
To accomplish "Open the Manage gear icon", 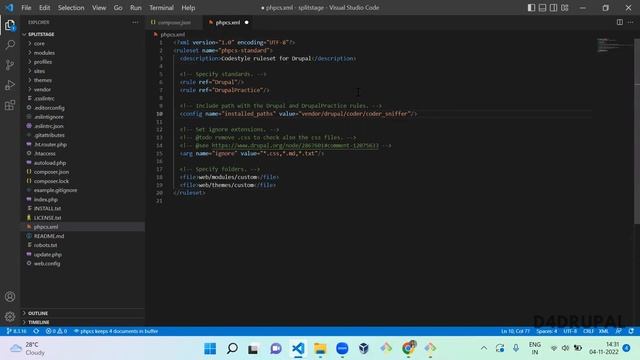I will click(10, 316).
